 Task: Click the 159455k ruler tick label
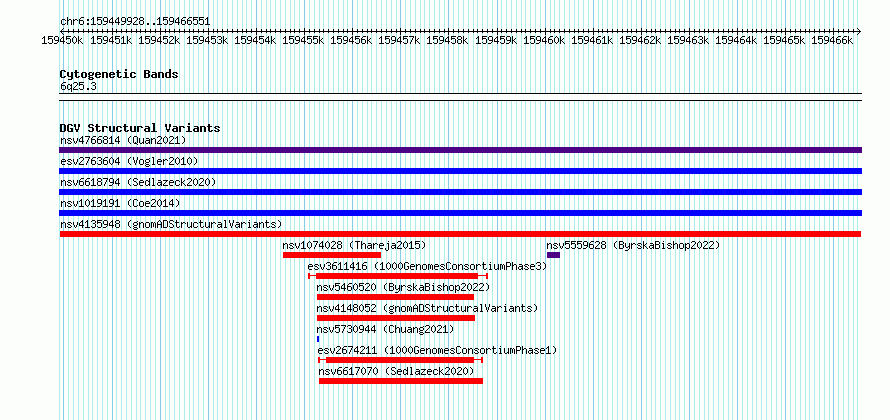[303, 40]
